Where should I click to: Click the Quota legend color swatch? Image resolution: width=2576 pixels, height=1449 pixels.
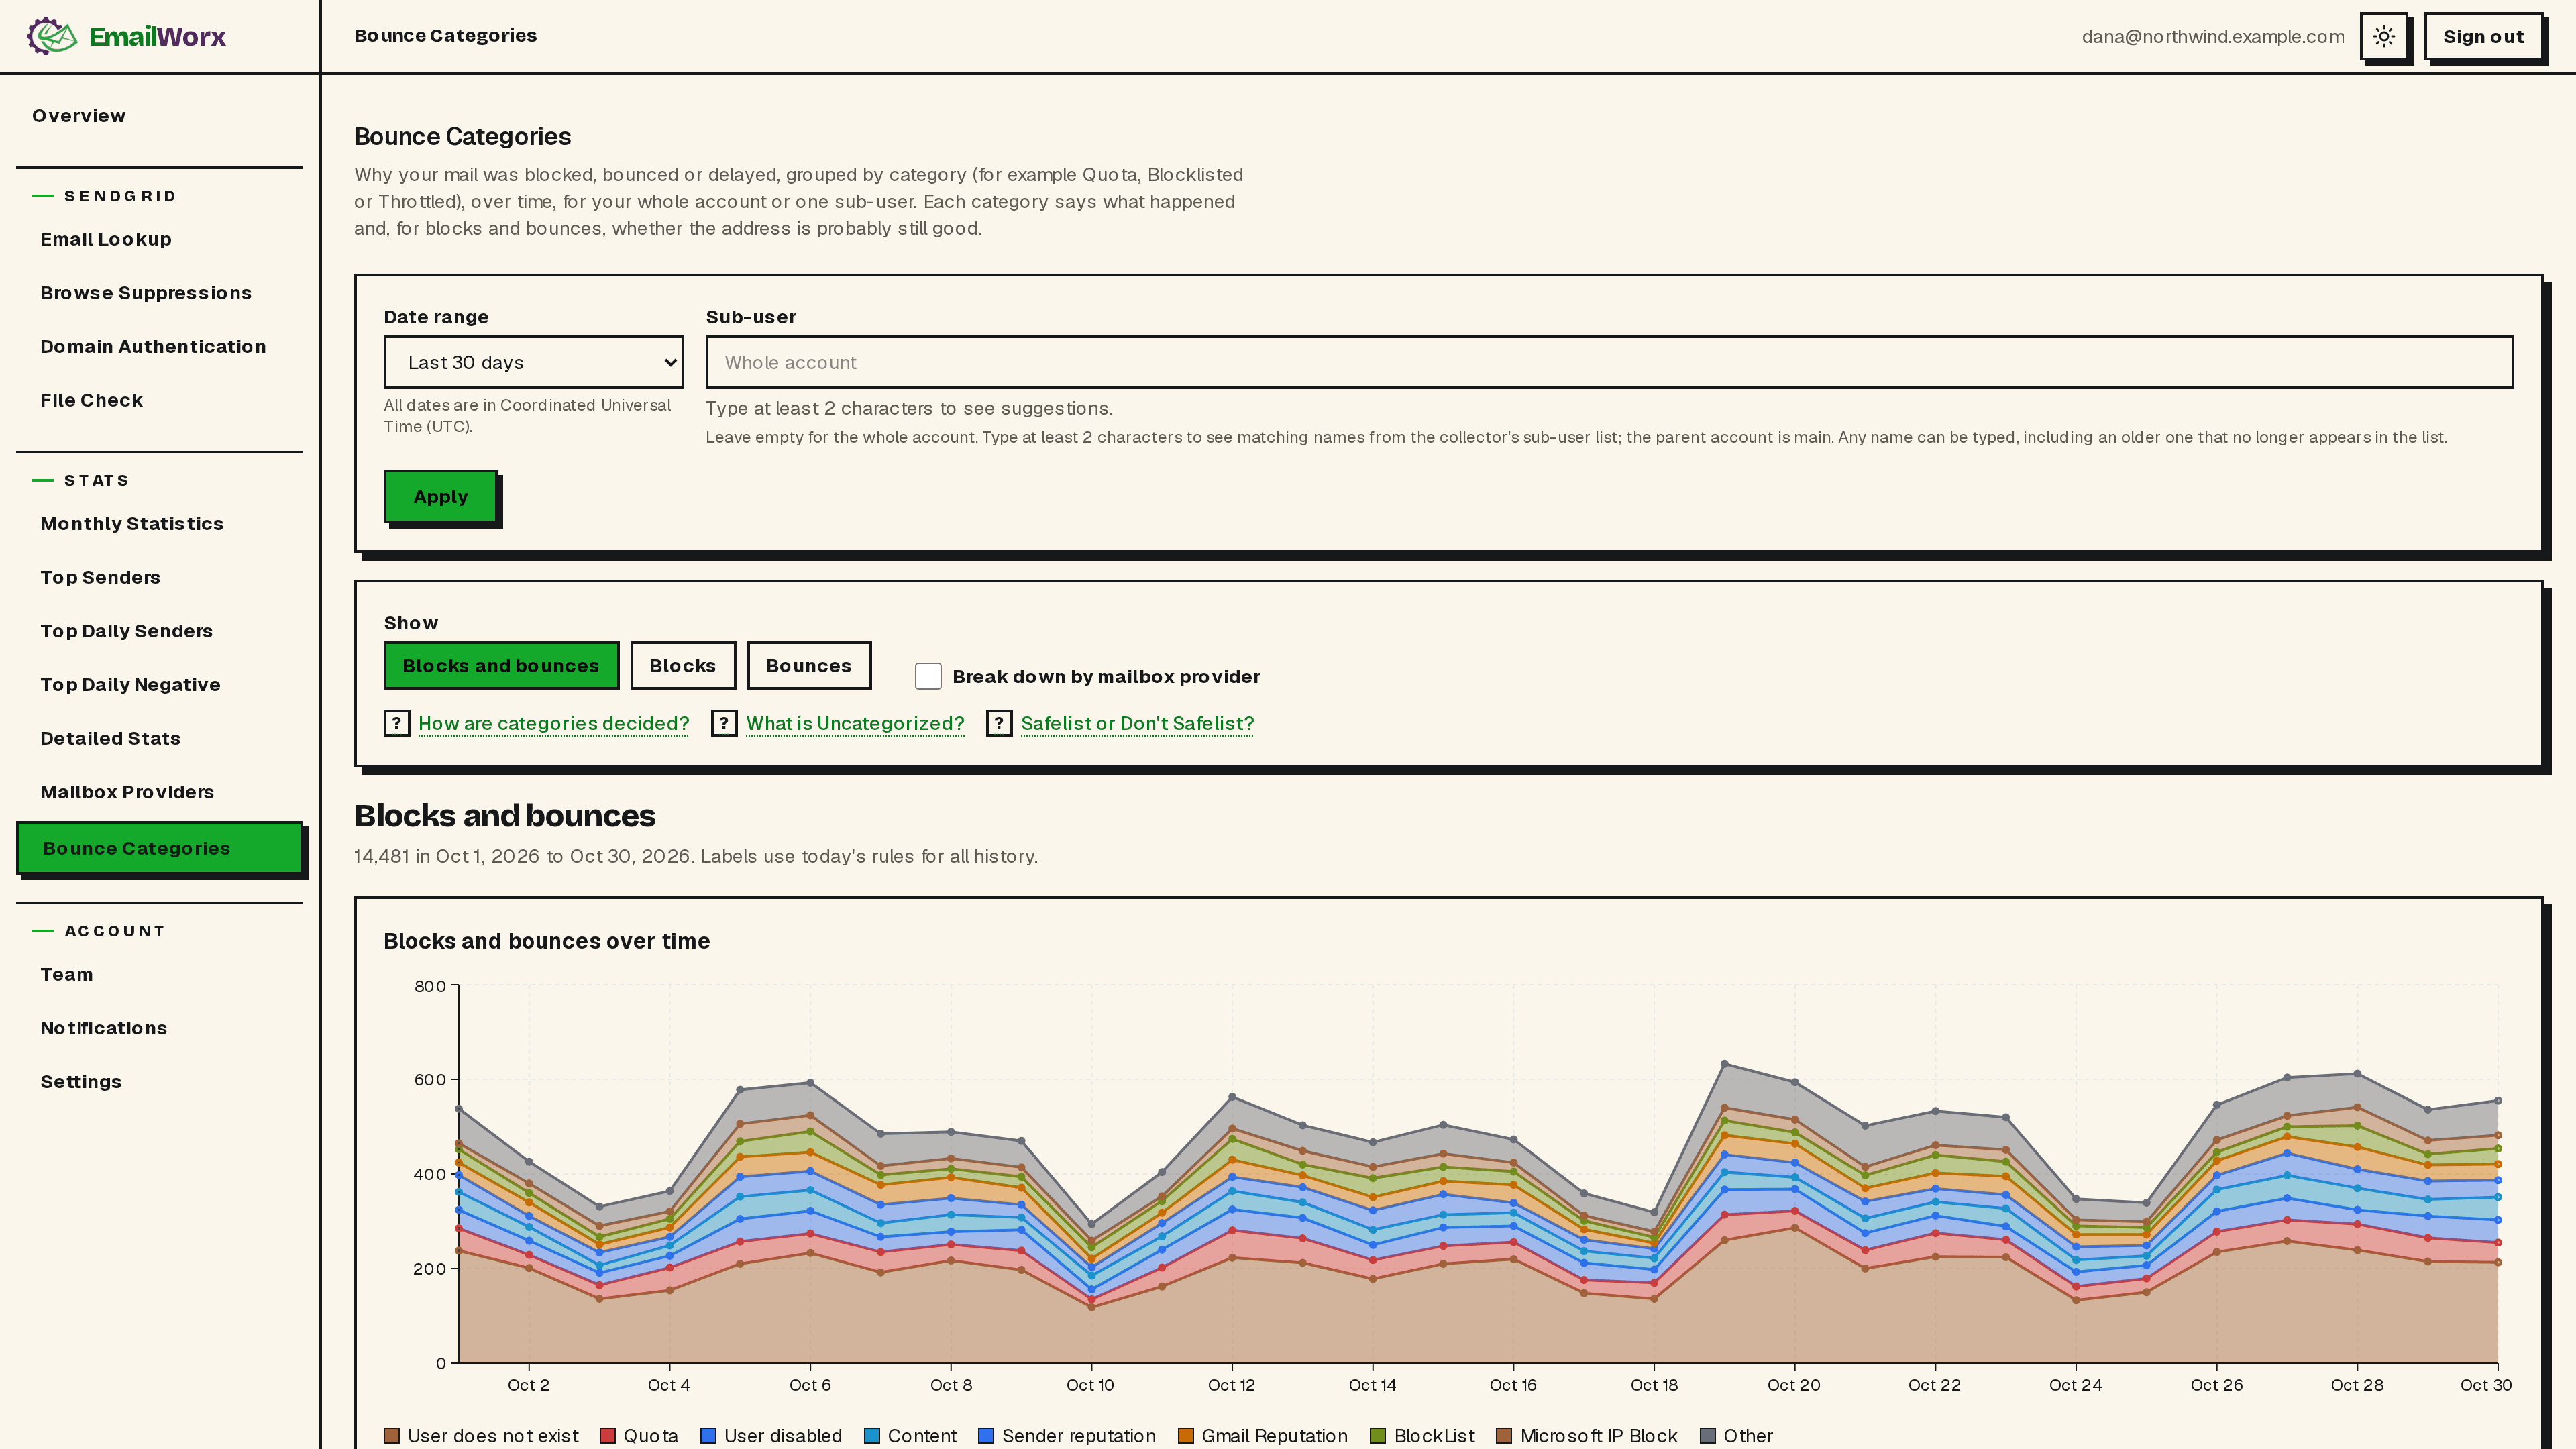tap(608, 1436)
